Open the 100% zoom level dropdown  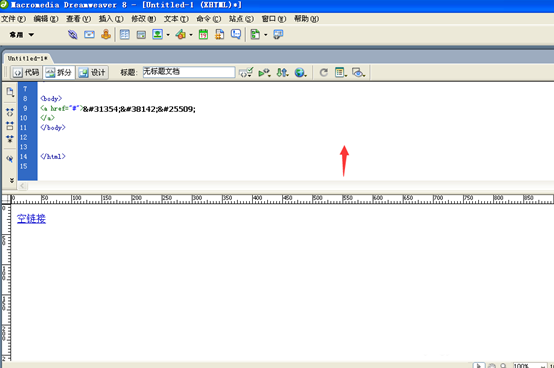coord(530,366)
